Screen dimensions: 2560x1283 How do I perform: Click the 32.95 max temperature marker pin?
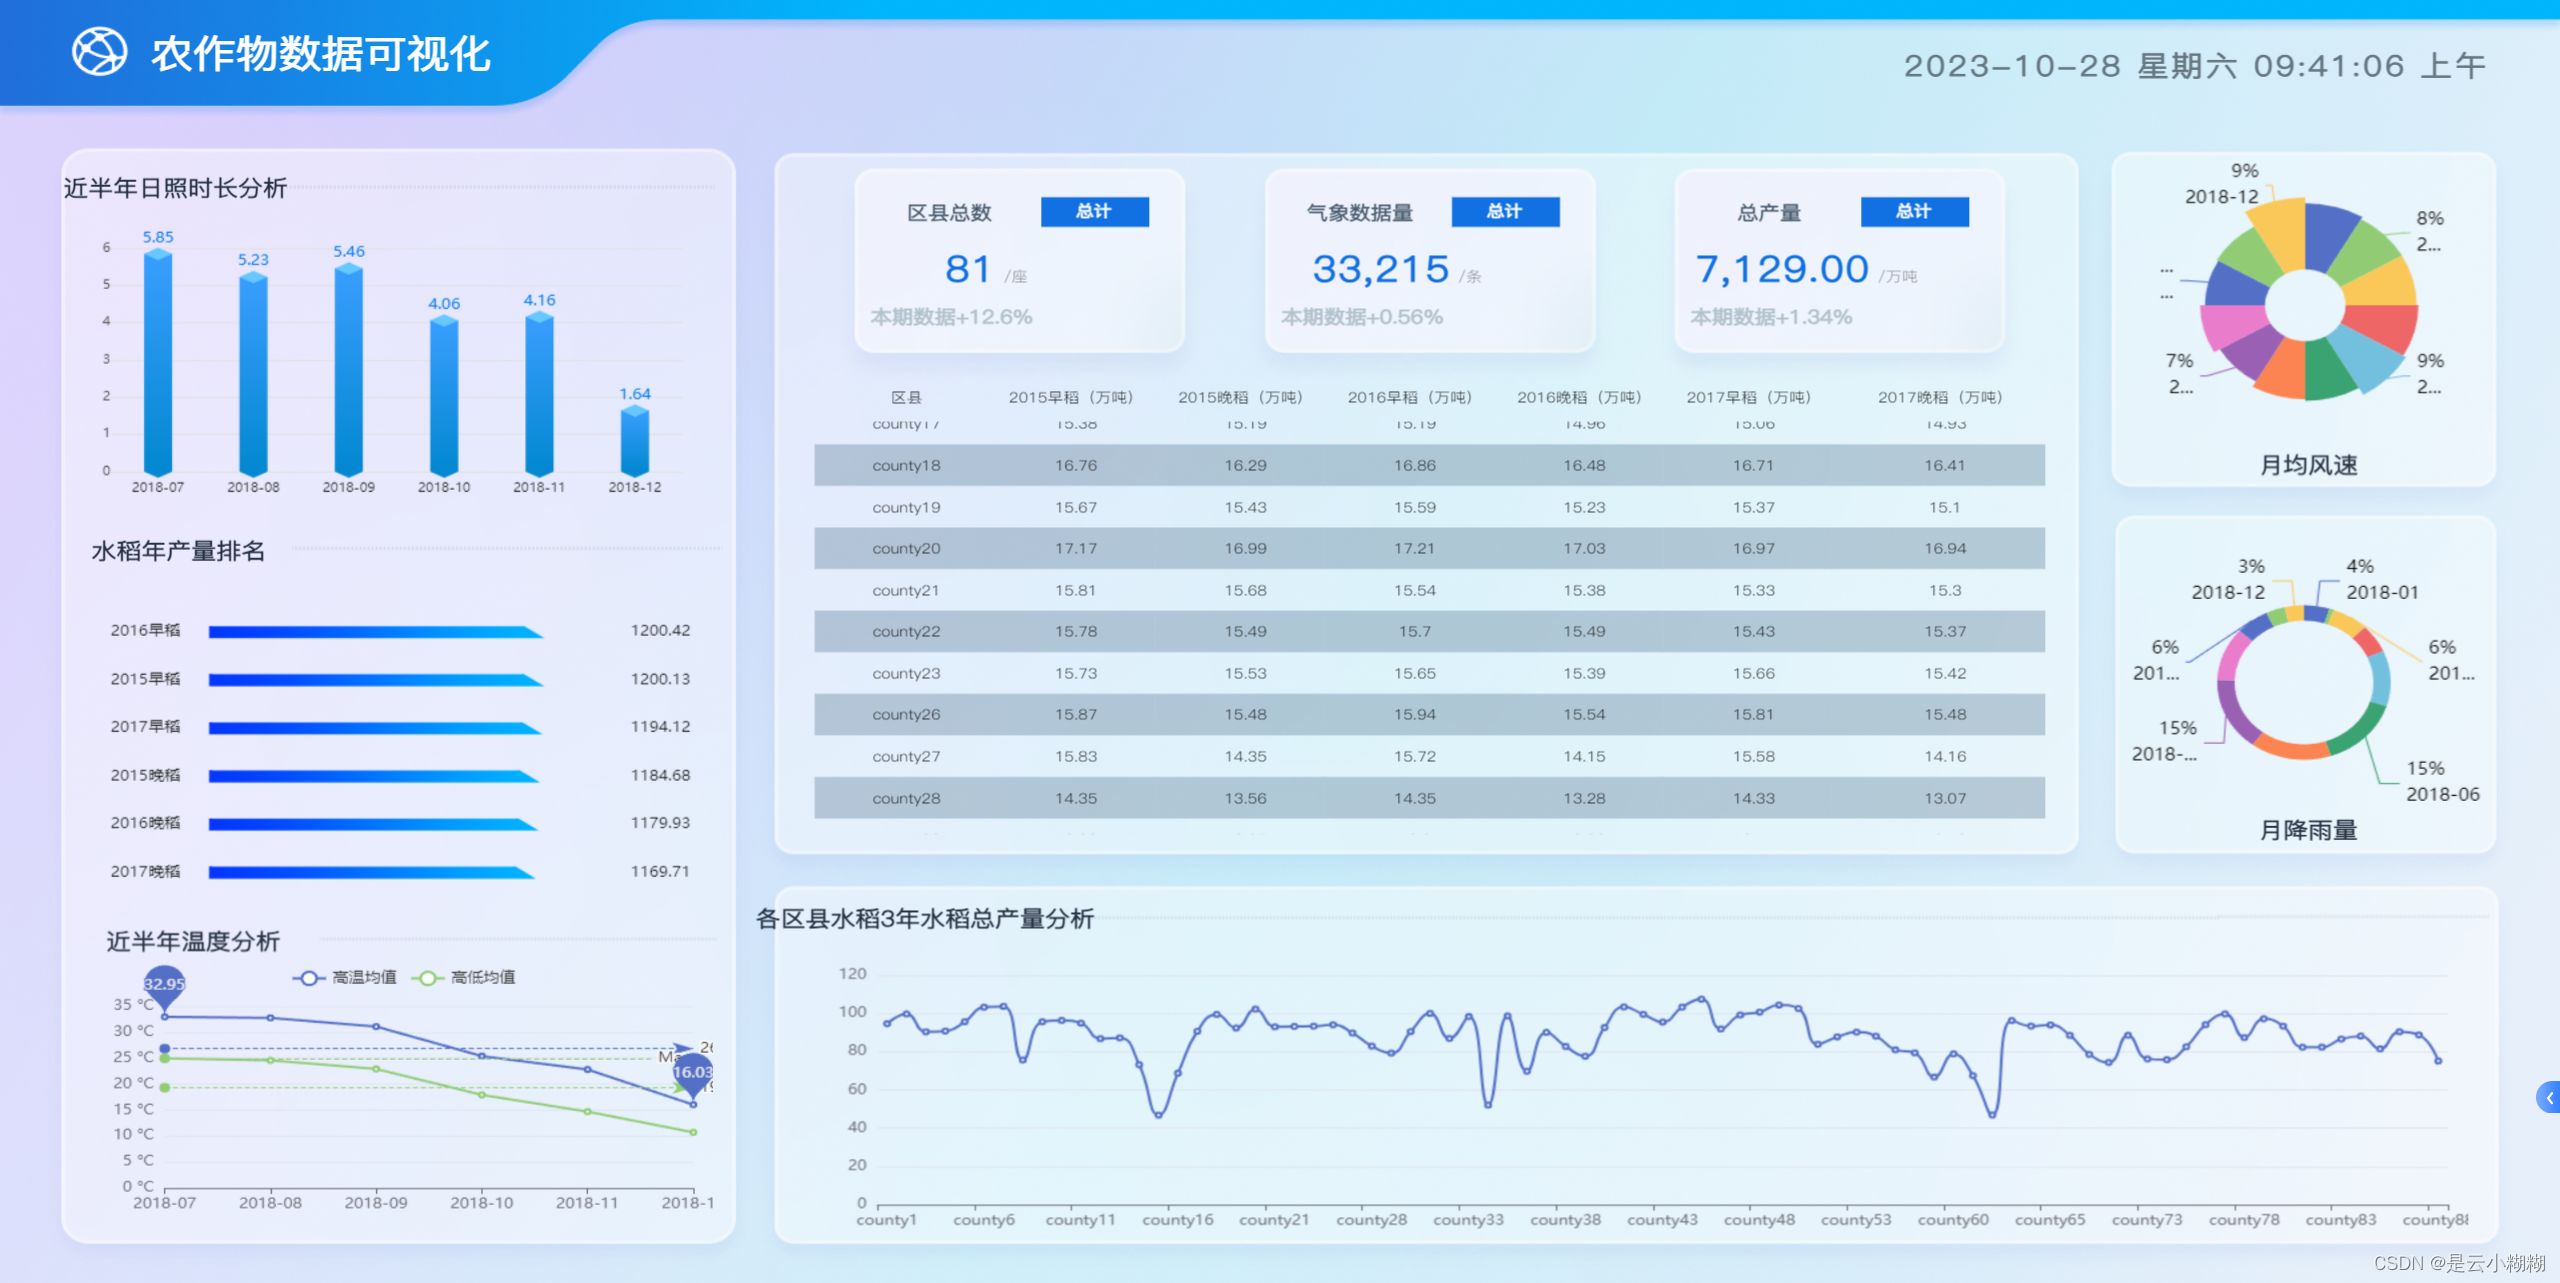tap(164, 984)
